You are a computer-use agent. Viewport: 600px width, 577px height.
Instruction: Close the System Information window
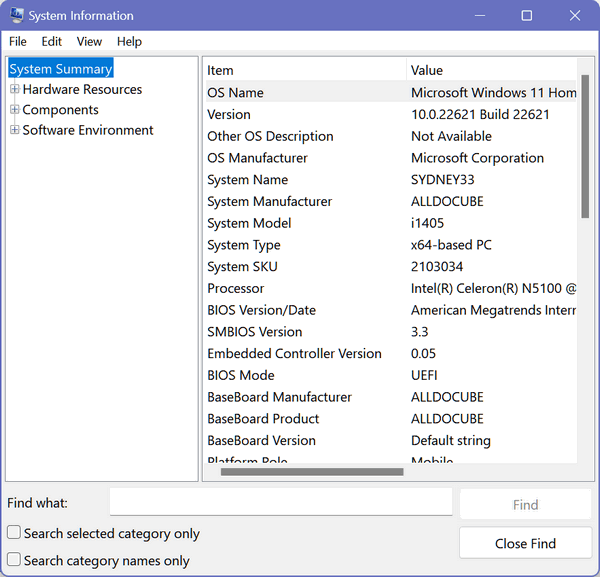[575, 16]
